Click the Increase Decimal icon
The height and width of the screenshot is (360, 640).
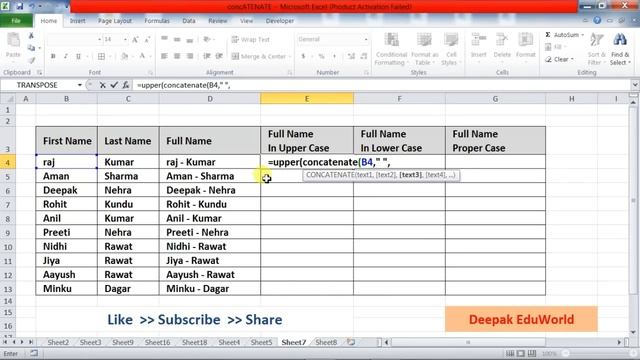351,56
